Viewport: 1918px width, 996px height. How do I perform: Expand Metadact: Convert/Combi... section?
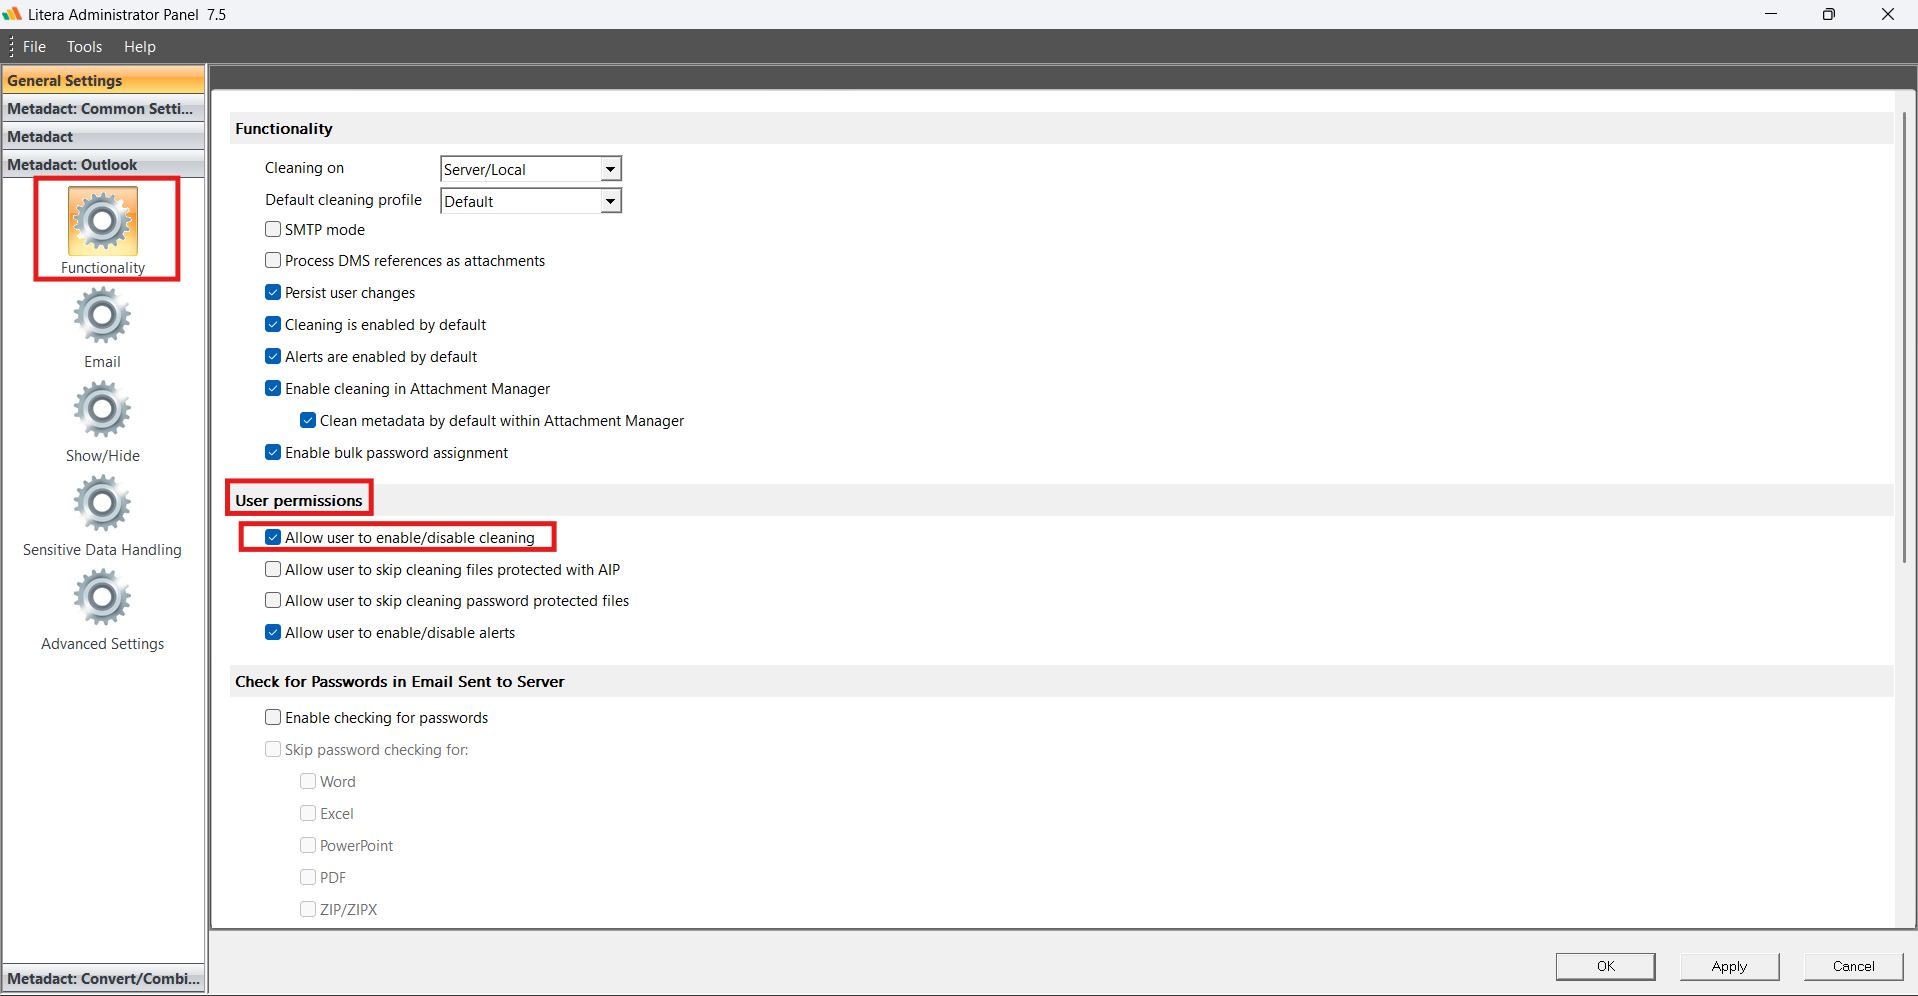click(x=104, y=978)
